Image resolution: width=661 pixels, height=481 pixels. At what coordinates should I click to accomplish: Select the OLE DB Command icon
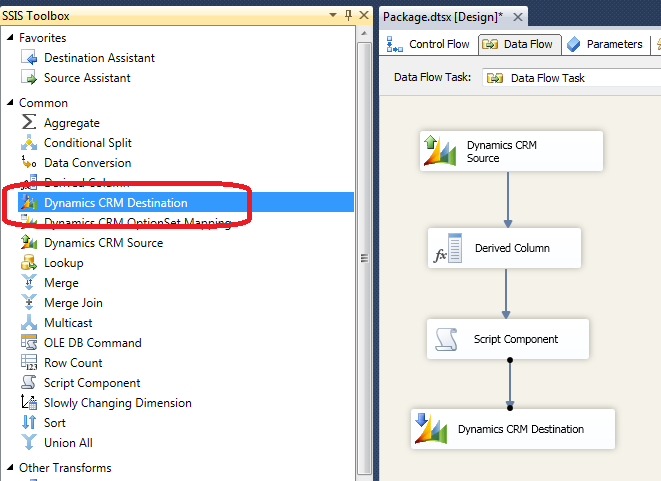click(x=29, y=342)
